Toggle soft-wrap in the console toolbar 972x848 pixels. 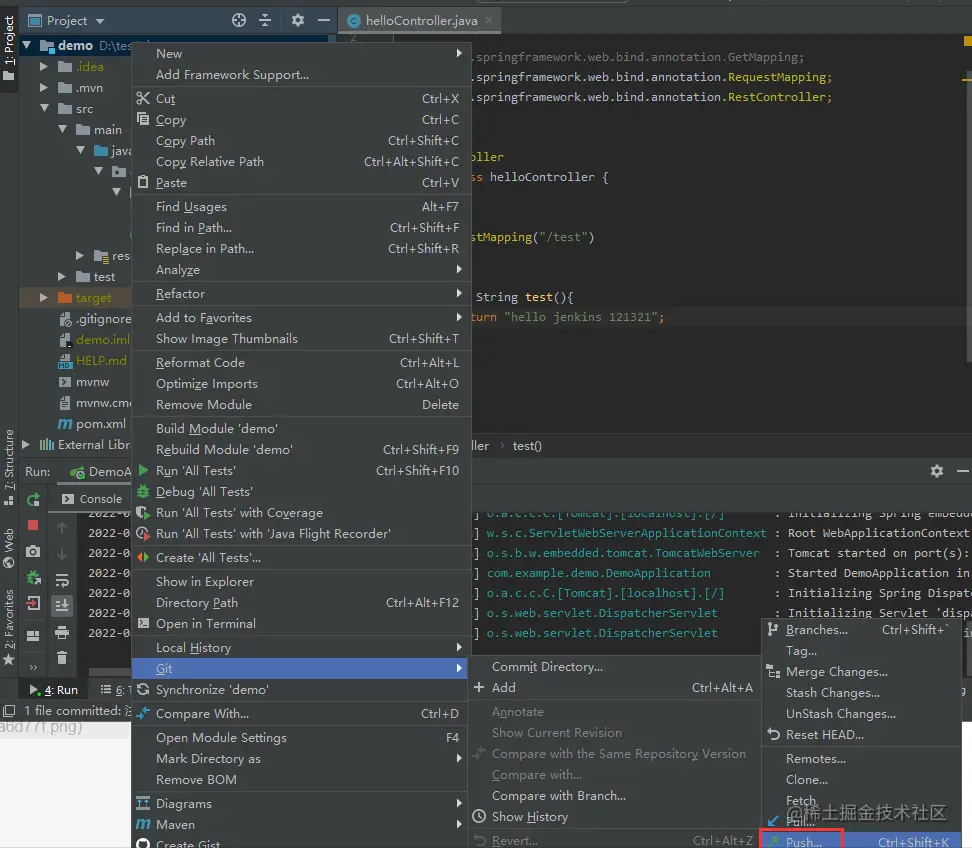[x=62, y=580]
